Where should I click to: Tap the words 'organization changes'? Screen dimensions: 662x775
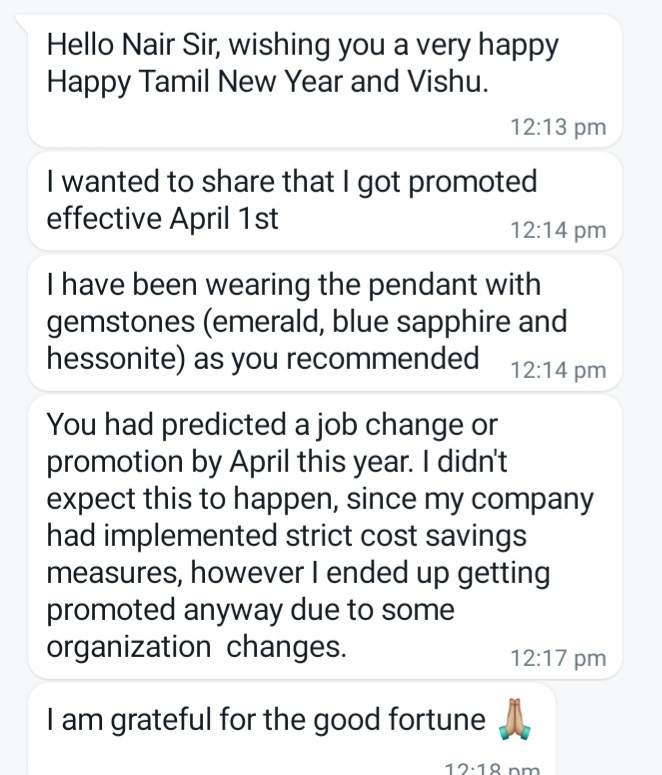[197, 646]
